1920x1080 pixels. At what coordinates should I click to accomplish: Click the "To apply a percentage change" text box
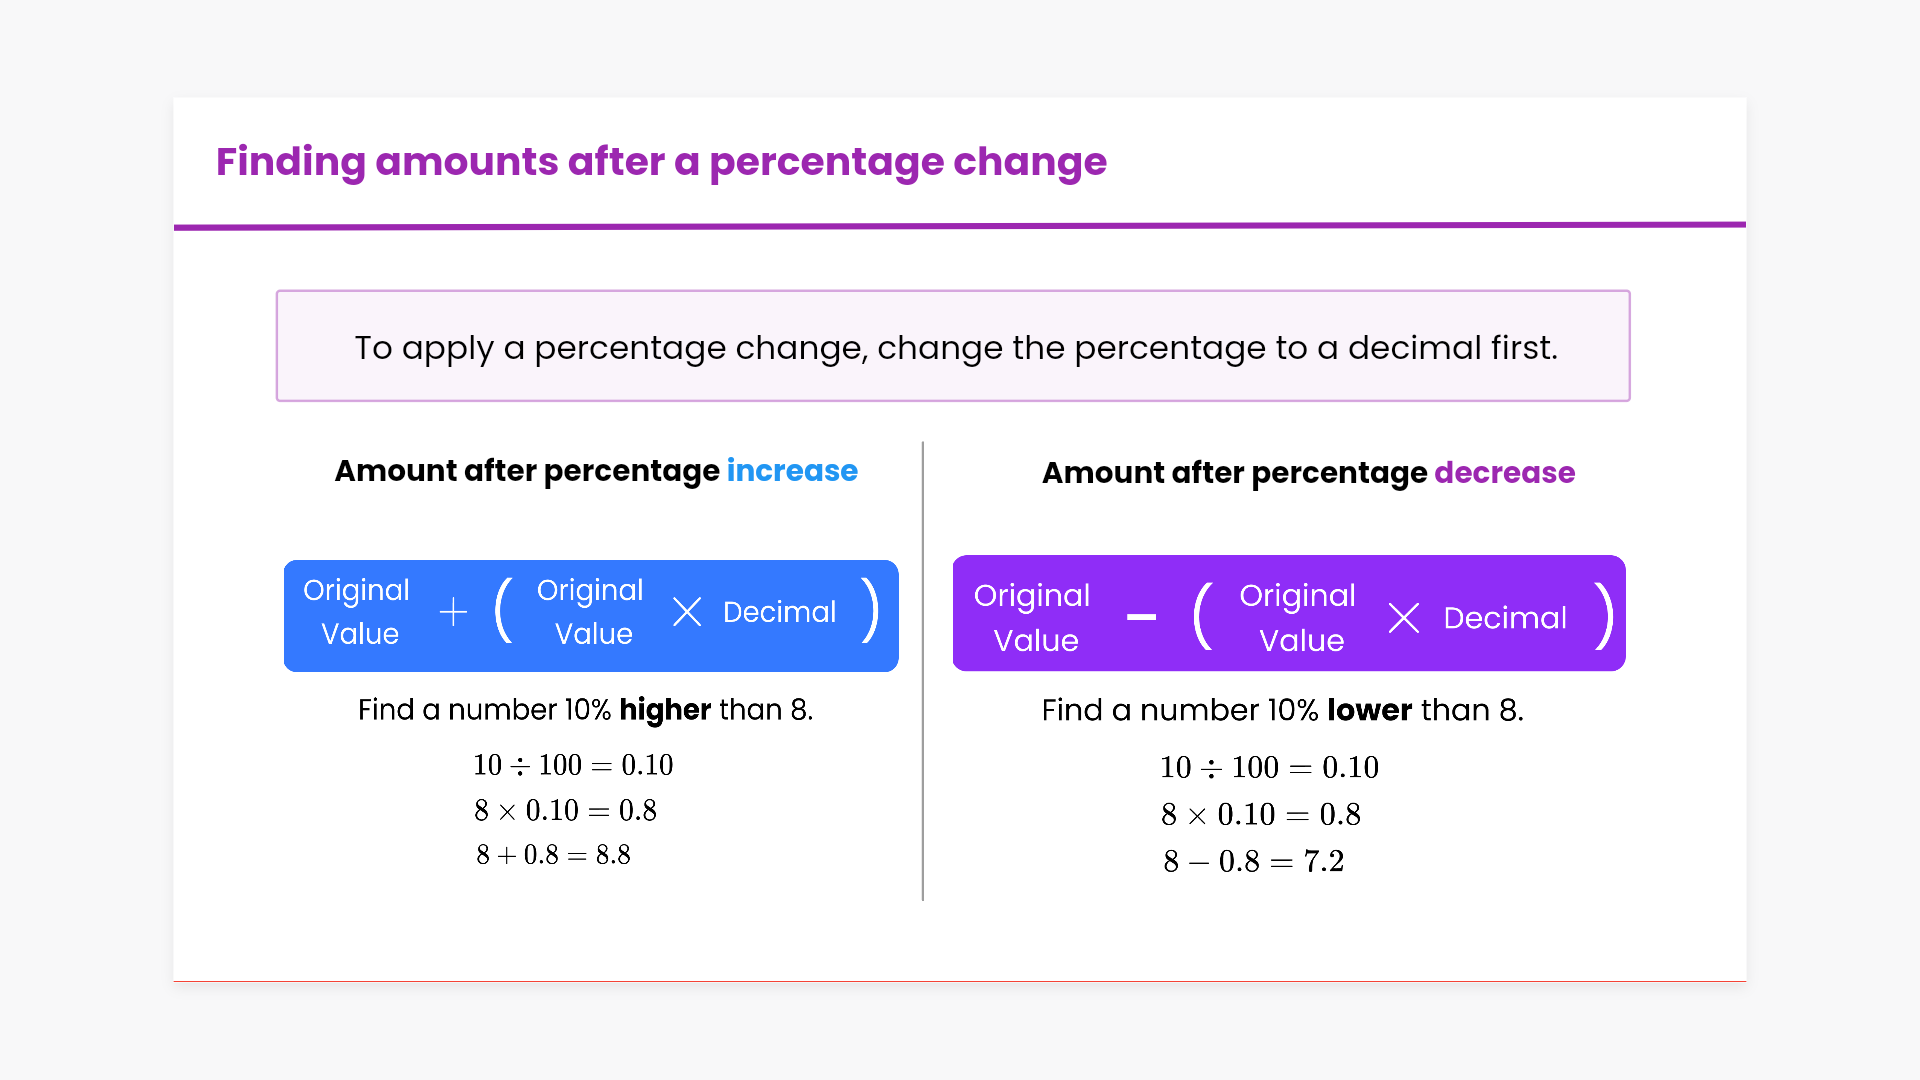pyautogui.click(x=953, y=347)
